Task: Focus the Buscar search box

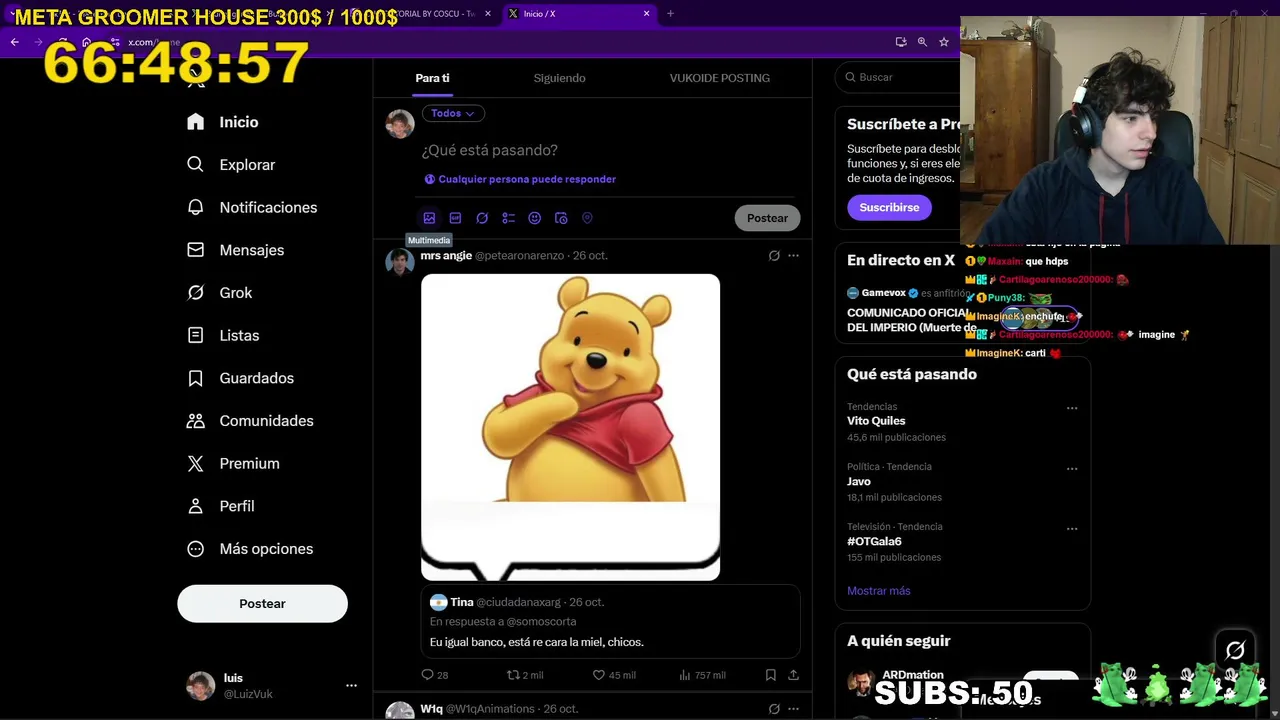Action: point(900,77)
